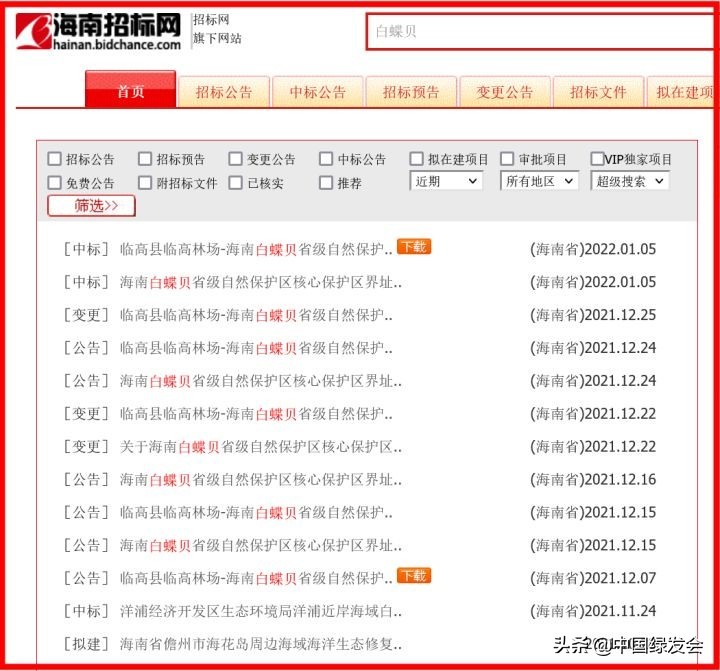Check the VIP独家项目 checkbox

click(597, 159)
